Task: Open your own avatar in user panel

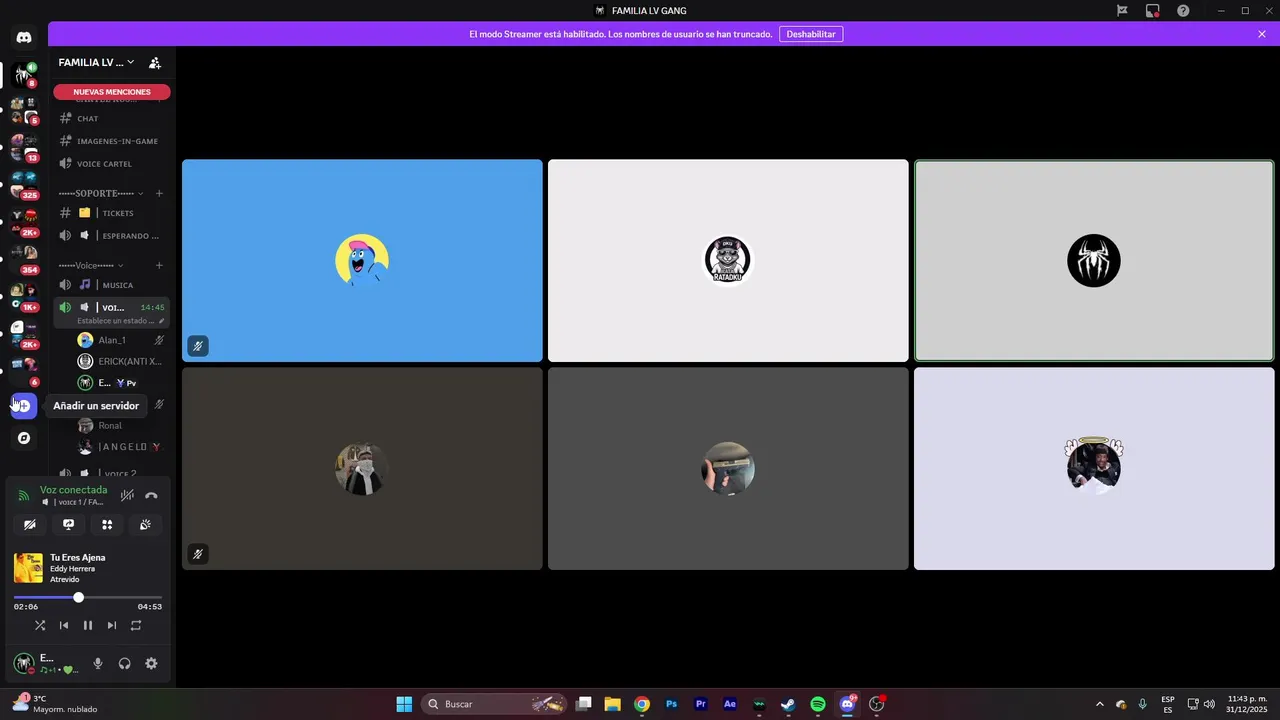Action: coord(24,663)
